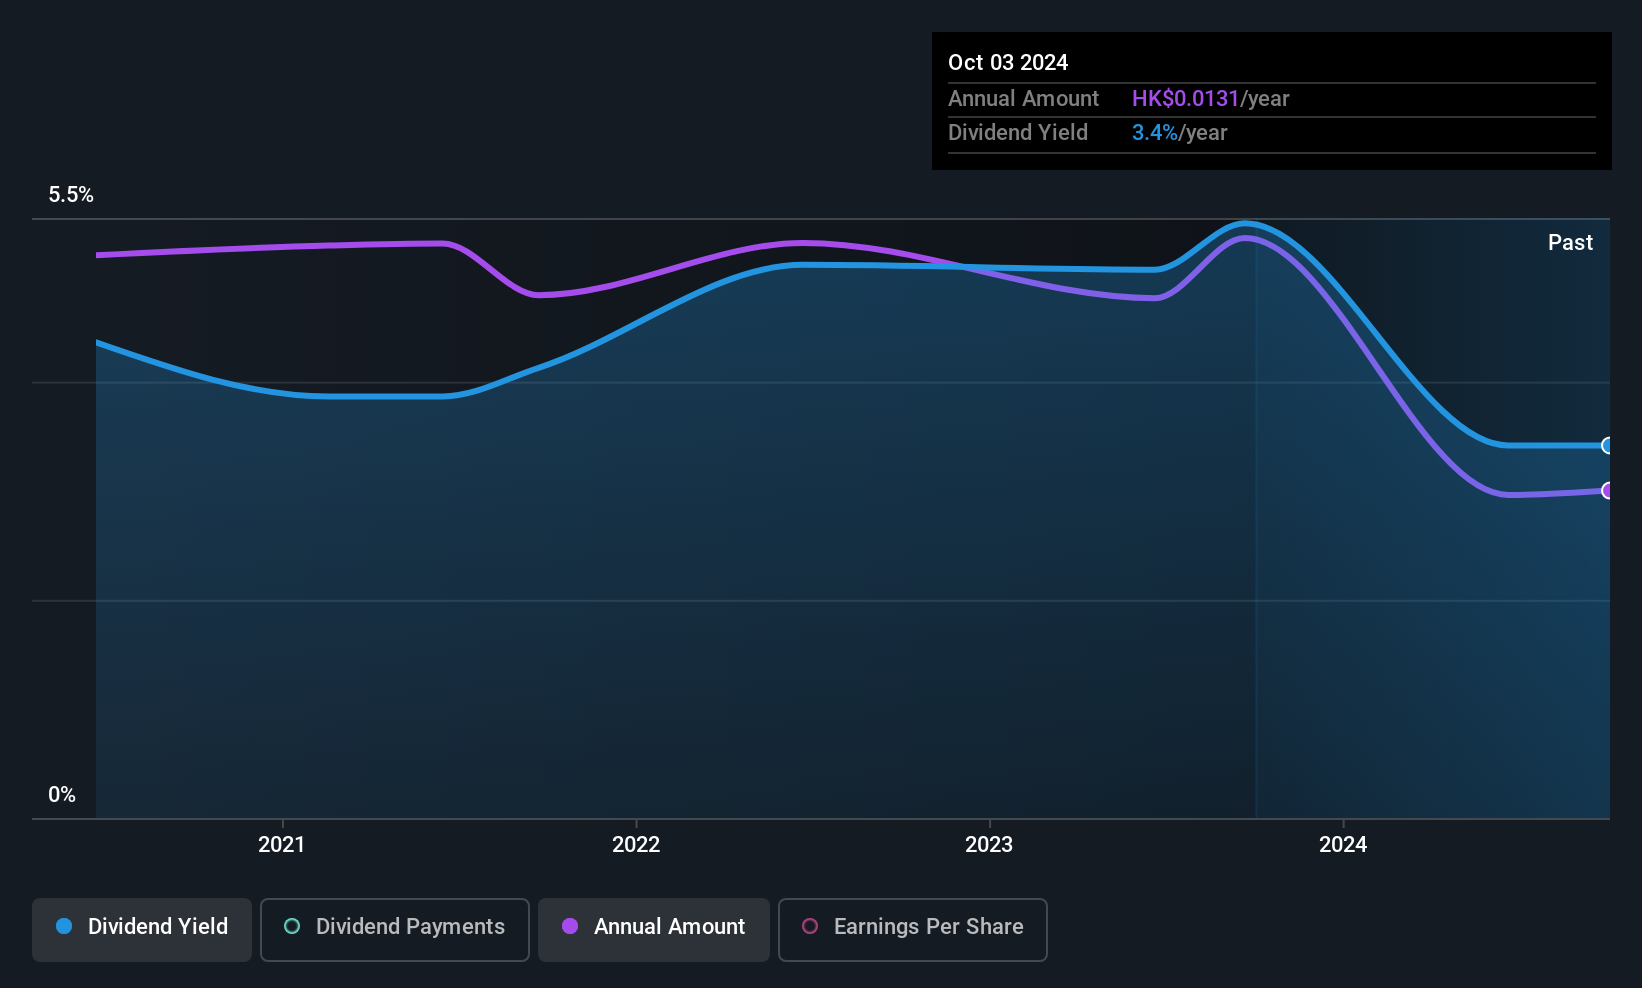This screenshot has width=1642, height=988.
Task: Click the 2024 axis label
Action: [x=1343, y=844]
